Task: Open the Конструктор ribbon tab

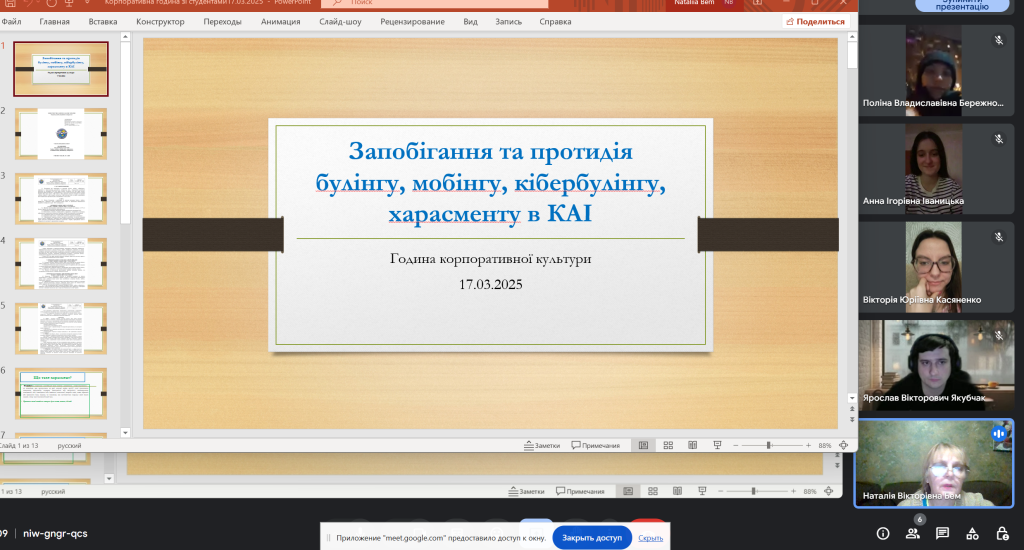Action: click(160, 21)
